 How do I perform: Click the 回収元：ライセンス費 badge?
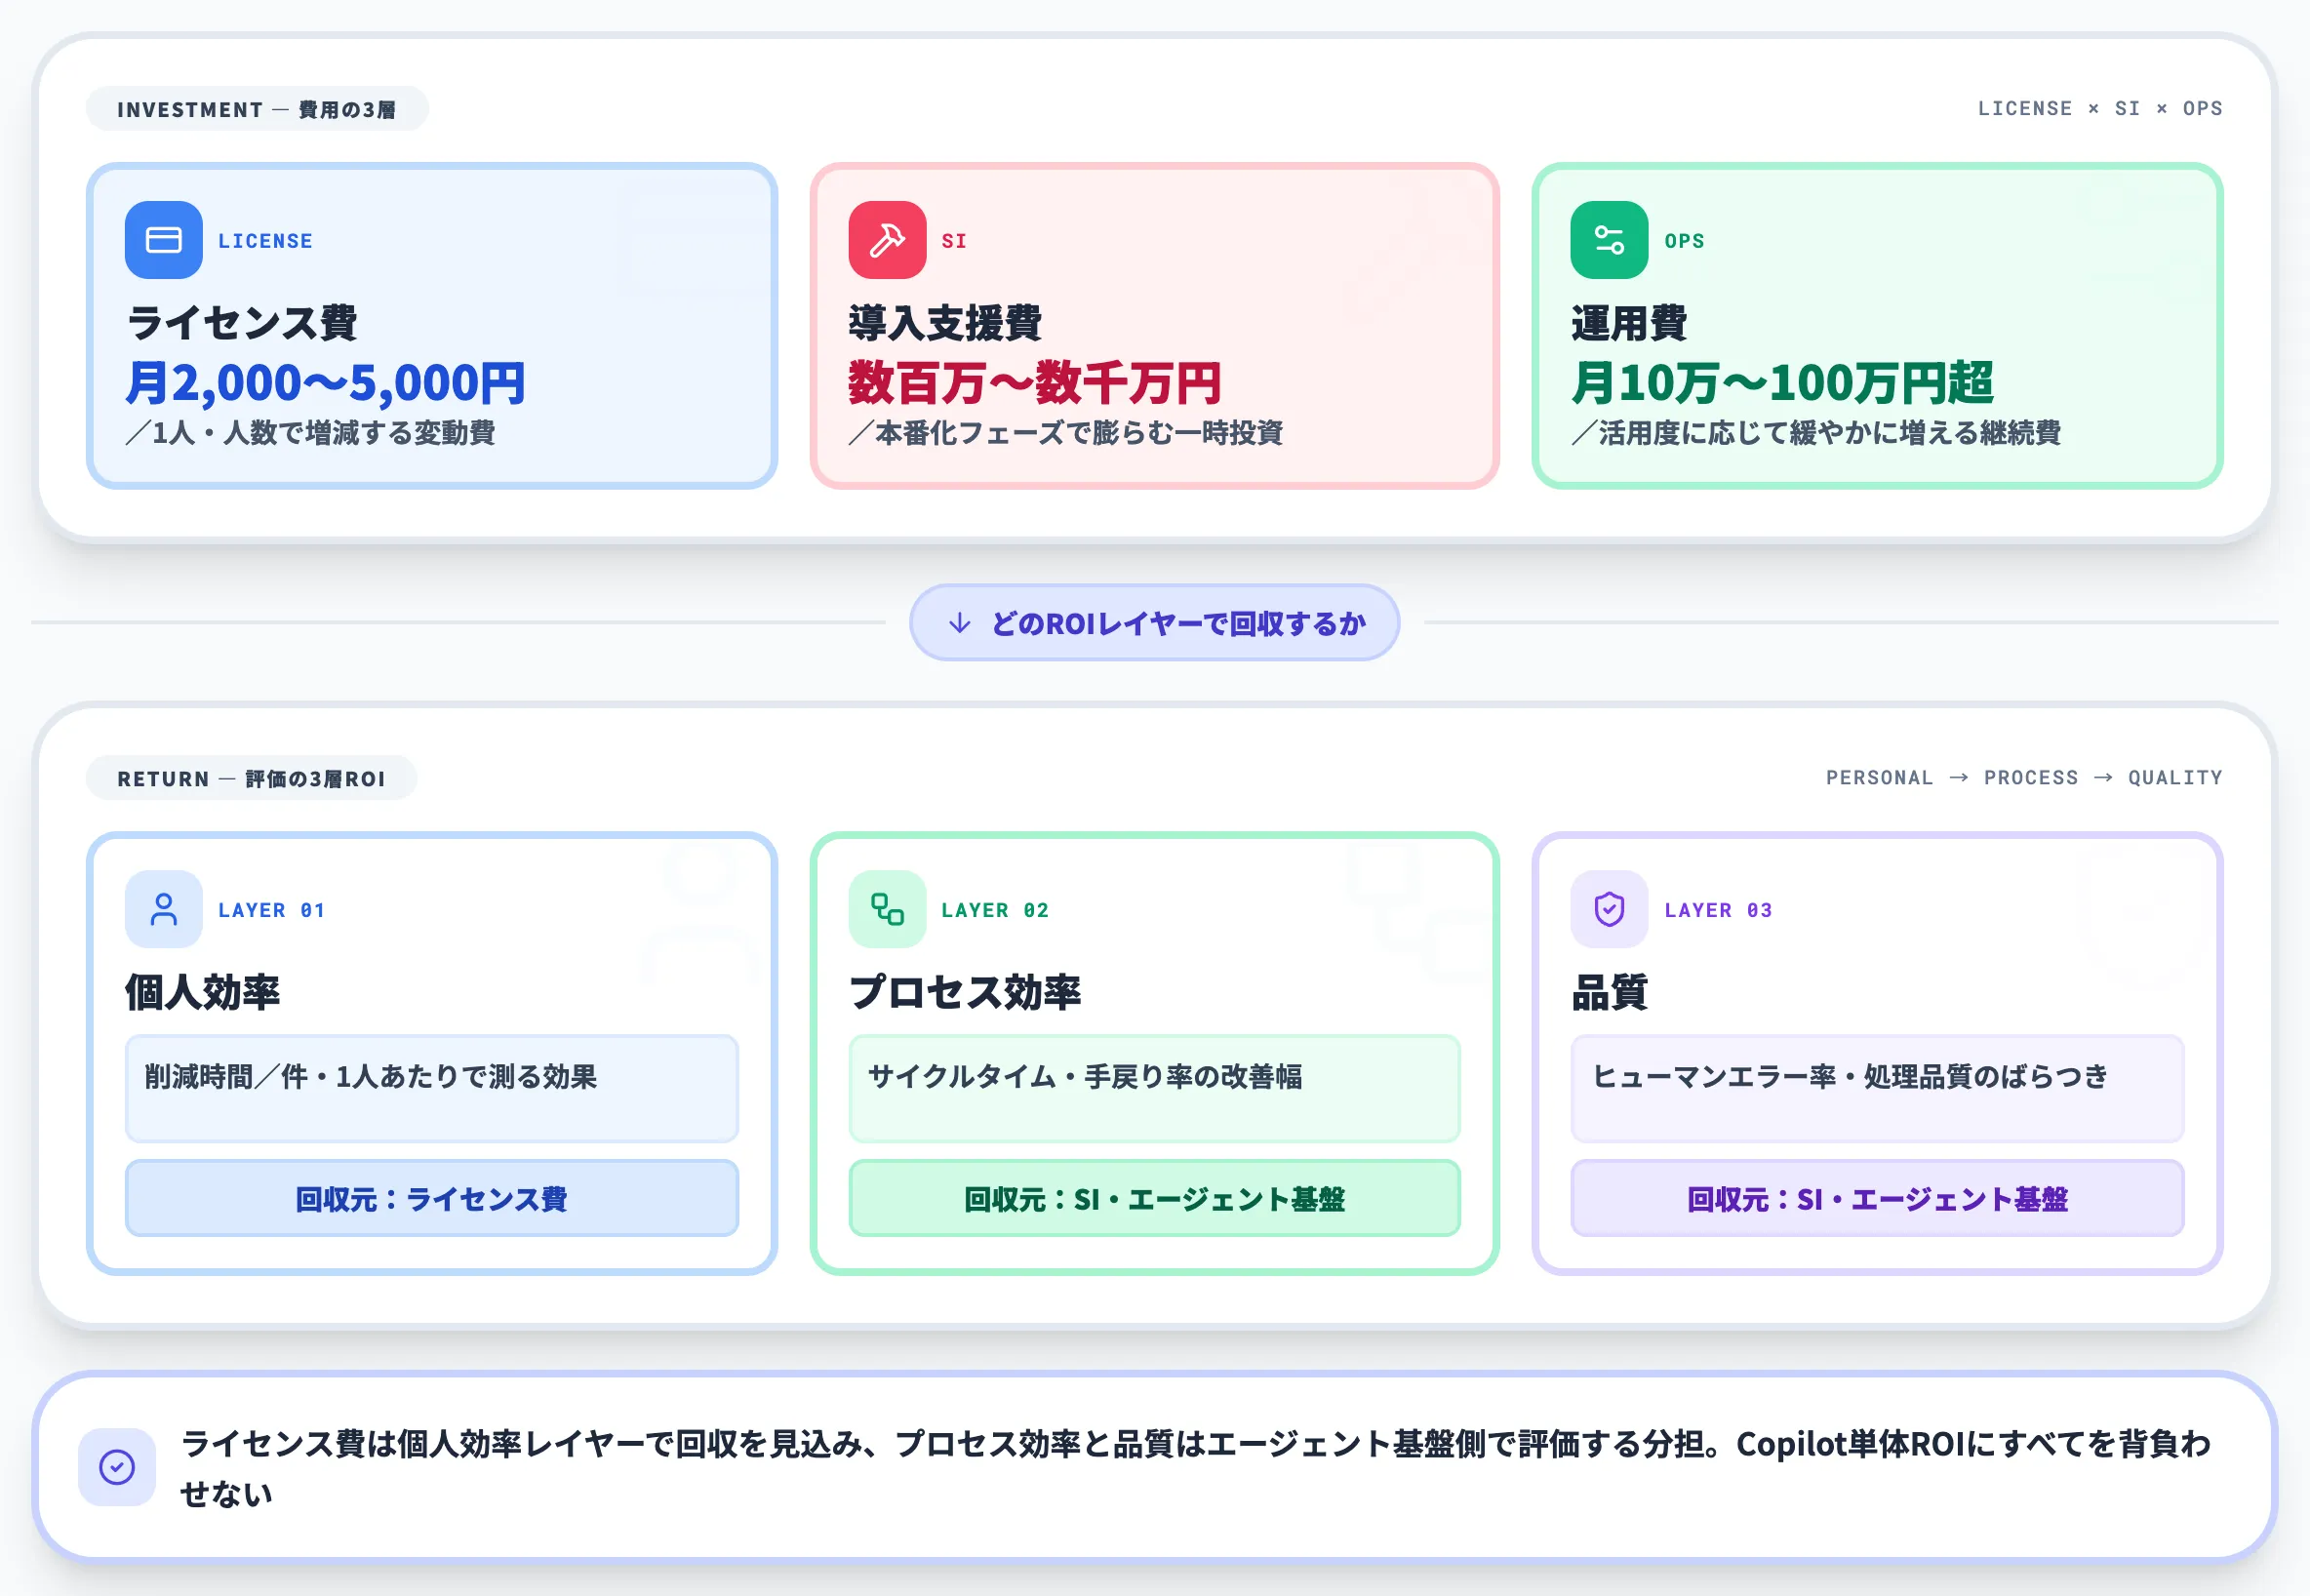click(432, 1198)
